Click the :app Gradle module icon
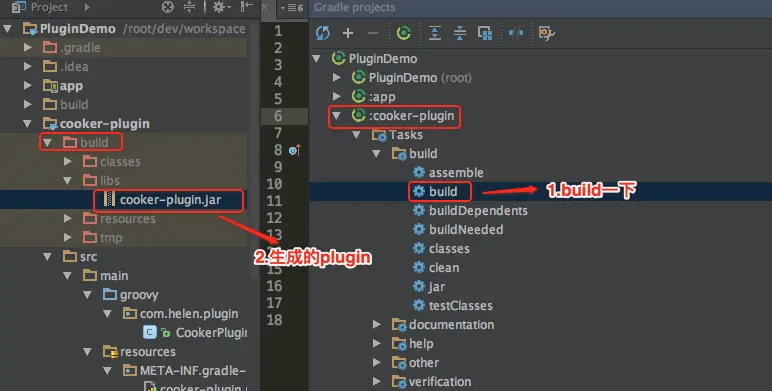The height and width of the screenshot is (391, 772). click(358, 96)
